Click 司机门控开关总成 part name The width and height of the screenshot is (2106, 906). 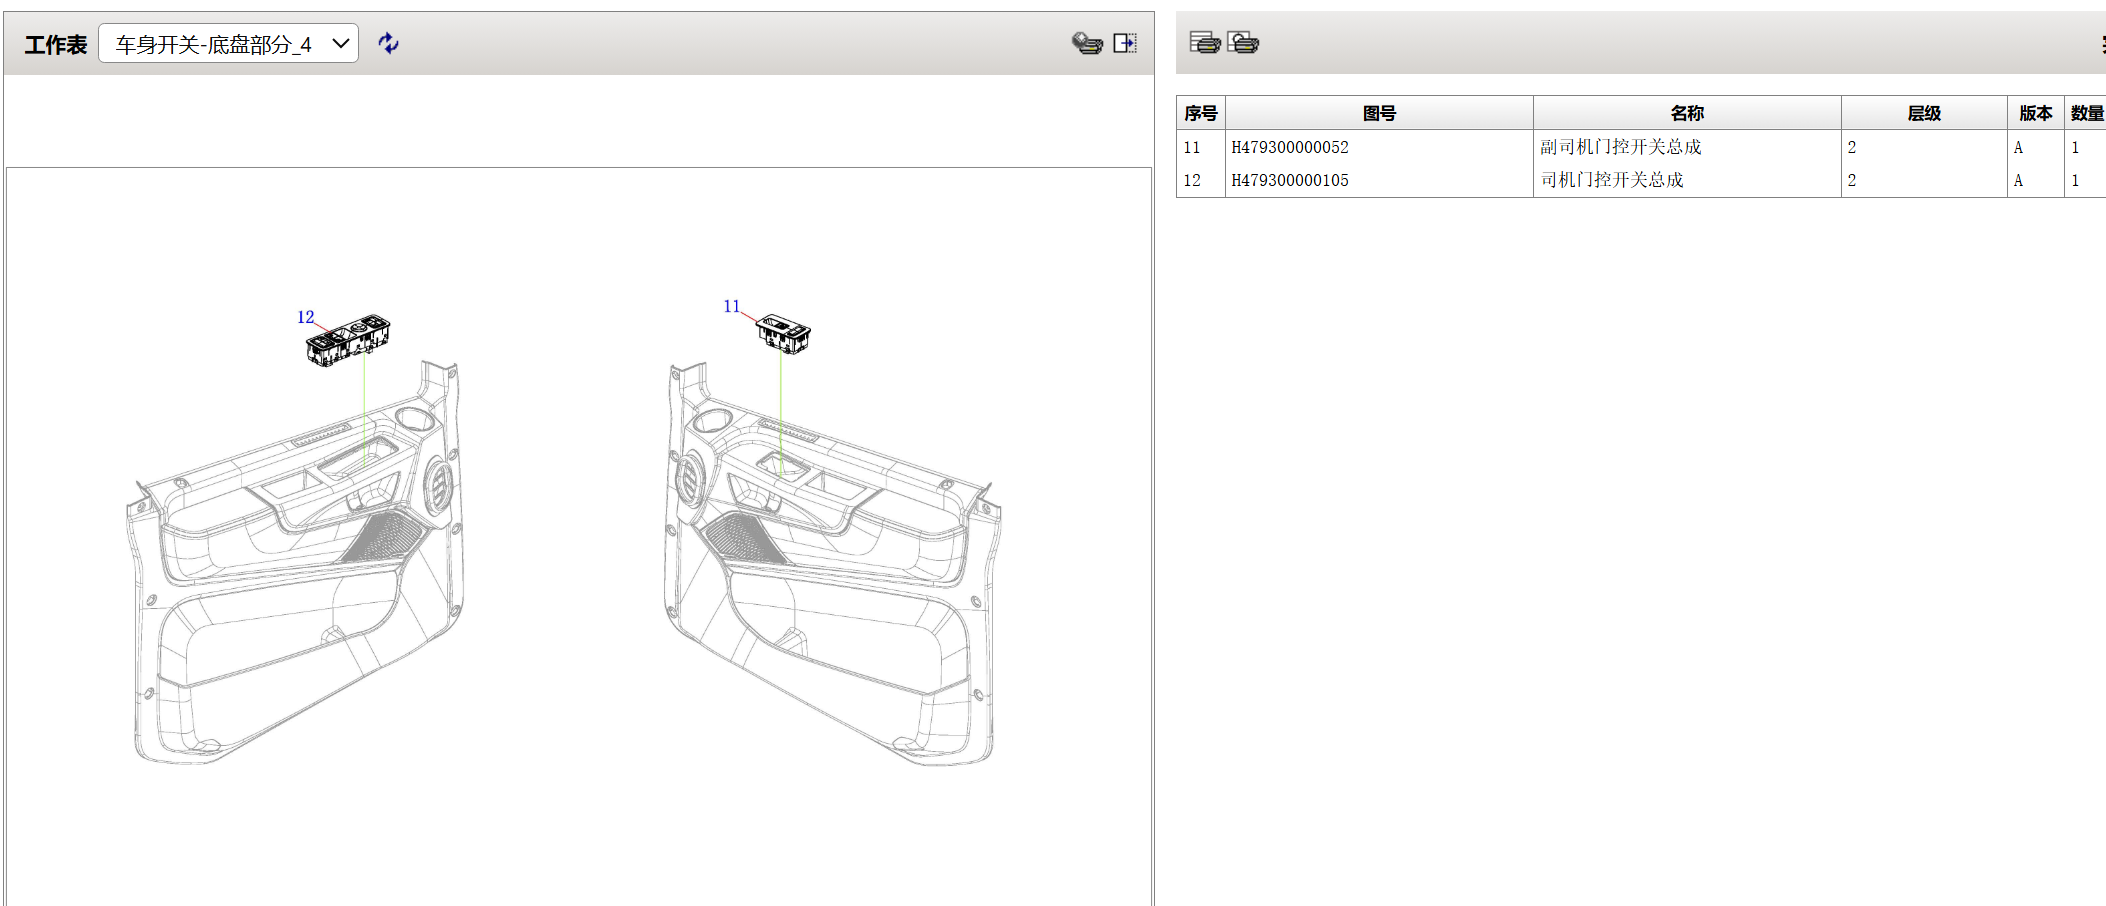tap(1611, 180)
